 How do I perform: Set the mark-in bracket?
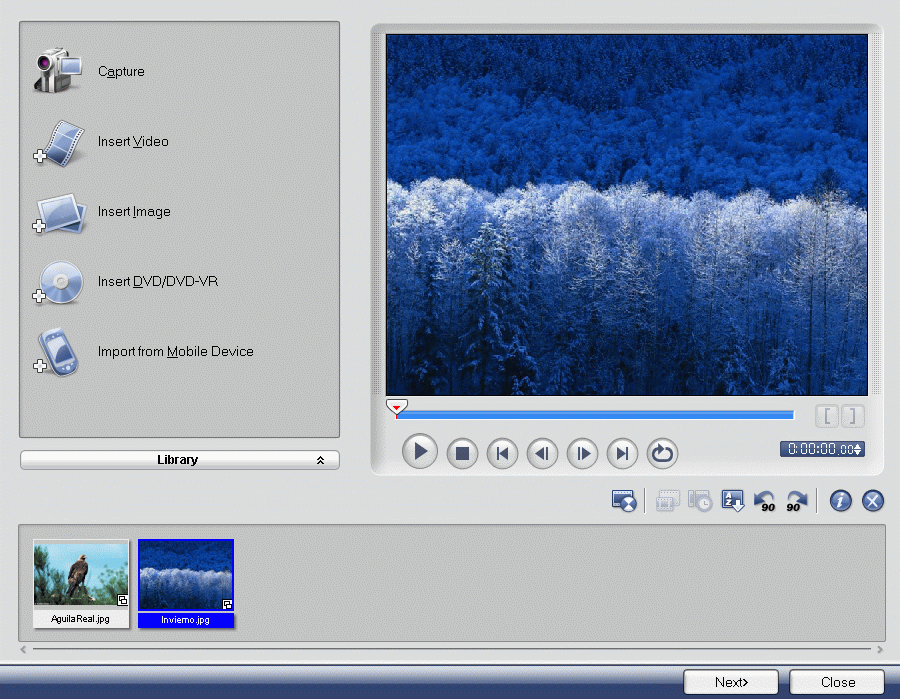827,415
